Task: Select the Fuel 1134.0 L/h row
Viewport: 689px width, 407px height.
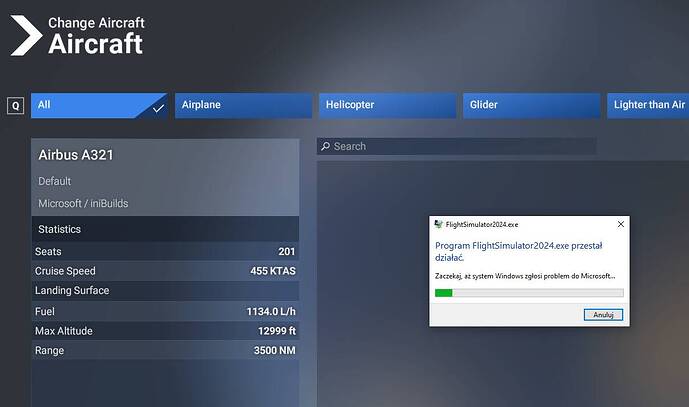Action: (x=165, y=311)
